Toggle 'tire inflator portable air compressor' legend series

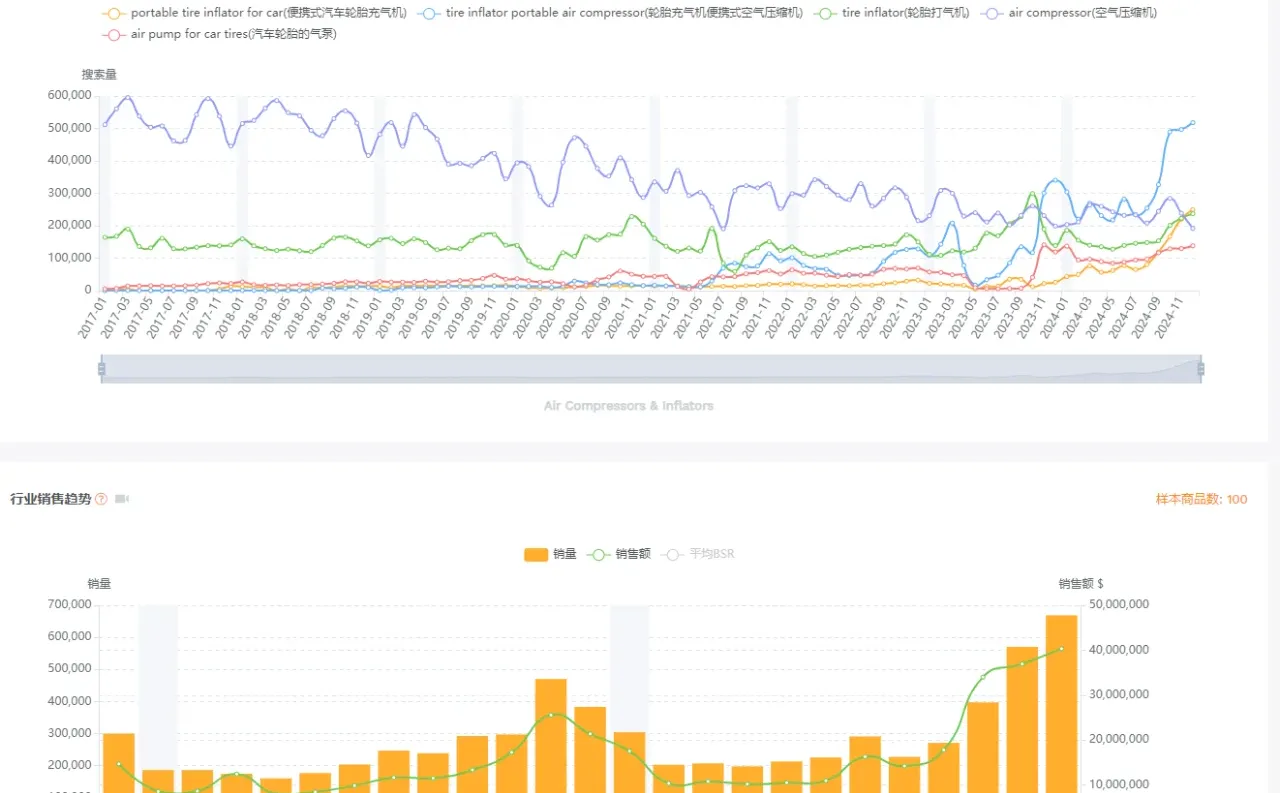[x=611, y=13]
